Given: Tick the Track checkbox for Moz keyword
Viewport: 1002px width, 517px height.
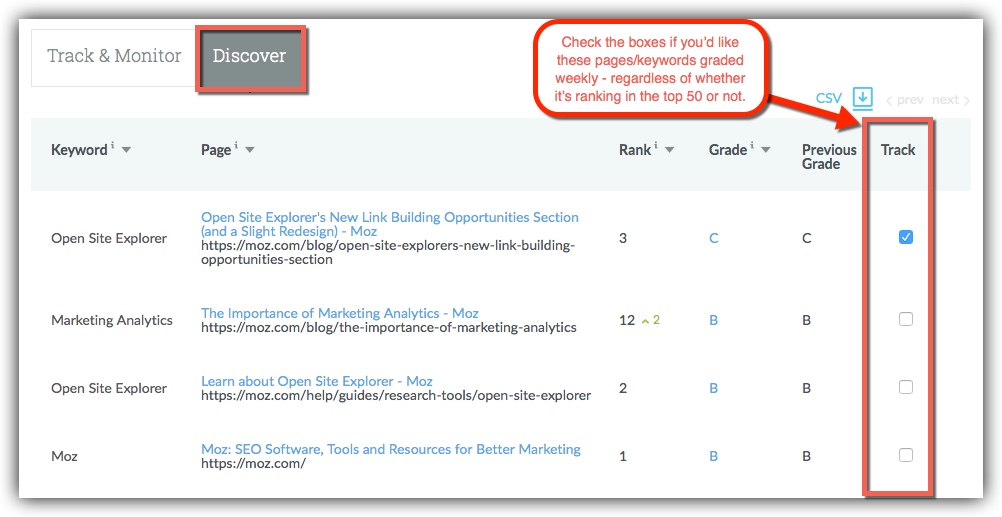Looking at the screenshot, I should coord(906,455).
